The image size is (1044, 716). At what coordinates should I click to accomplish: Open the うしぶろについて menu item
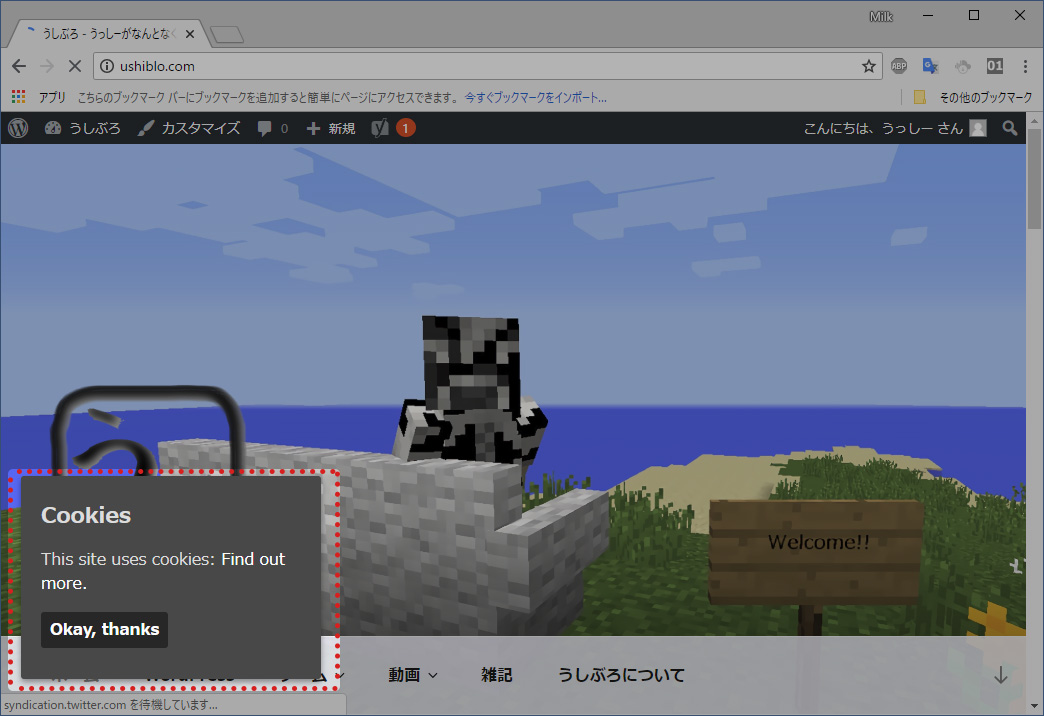(621, 675)
